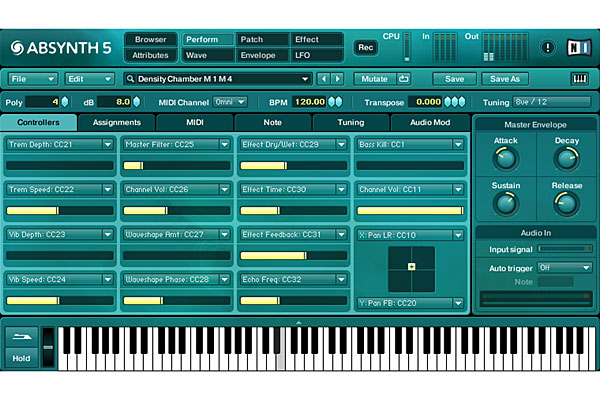Screen dimensions: 600x400
Task: Switch to the Patch window
Action: coord(262,39)
